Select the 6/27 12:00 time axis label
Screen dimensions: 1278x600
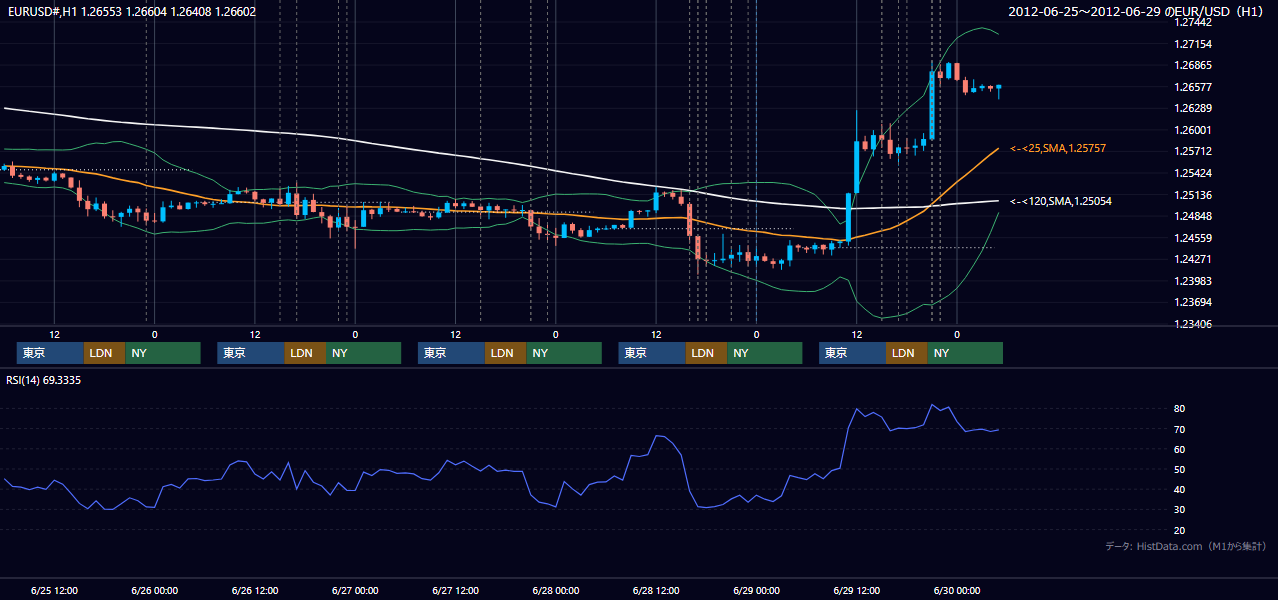coord(455,590)
